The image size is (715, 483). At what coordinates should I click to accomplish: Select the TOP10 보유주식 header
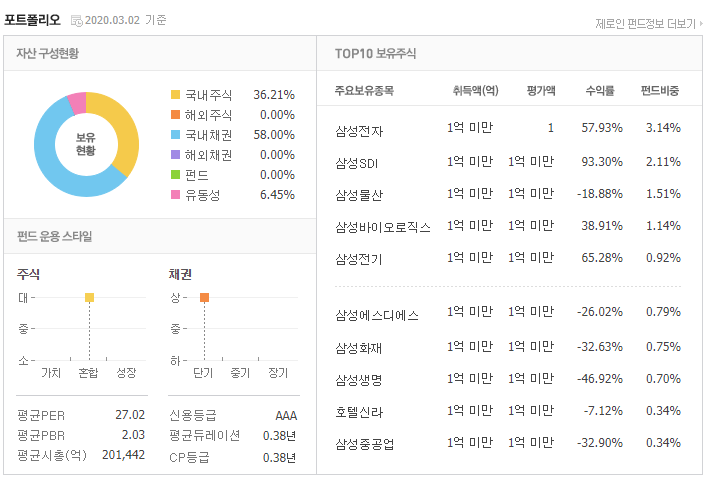click(x=375, y=53)
